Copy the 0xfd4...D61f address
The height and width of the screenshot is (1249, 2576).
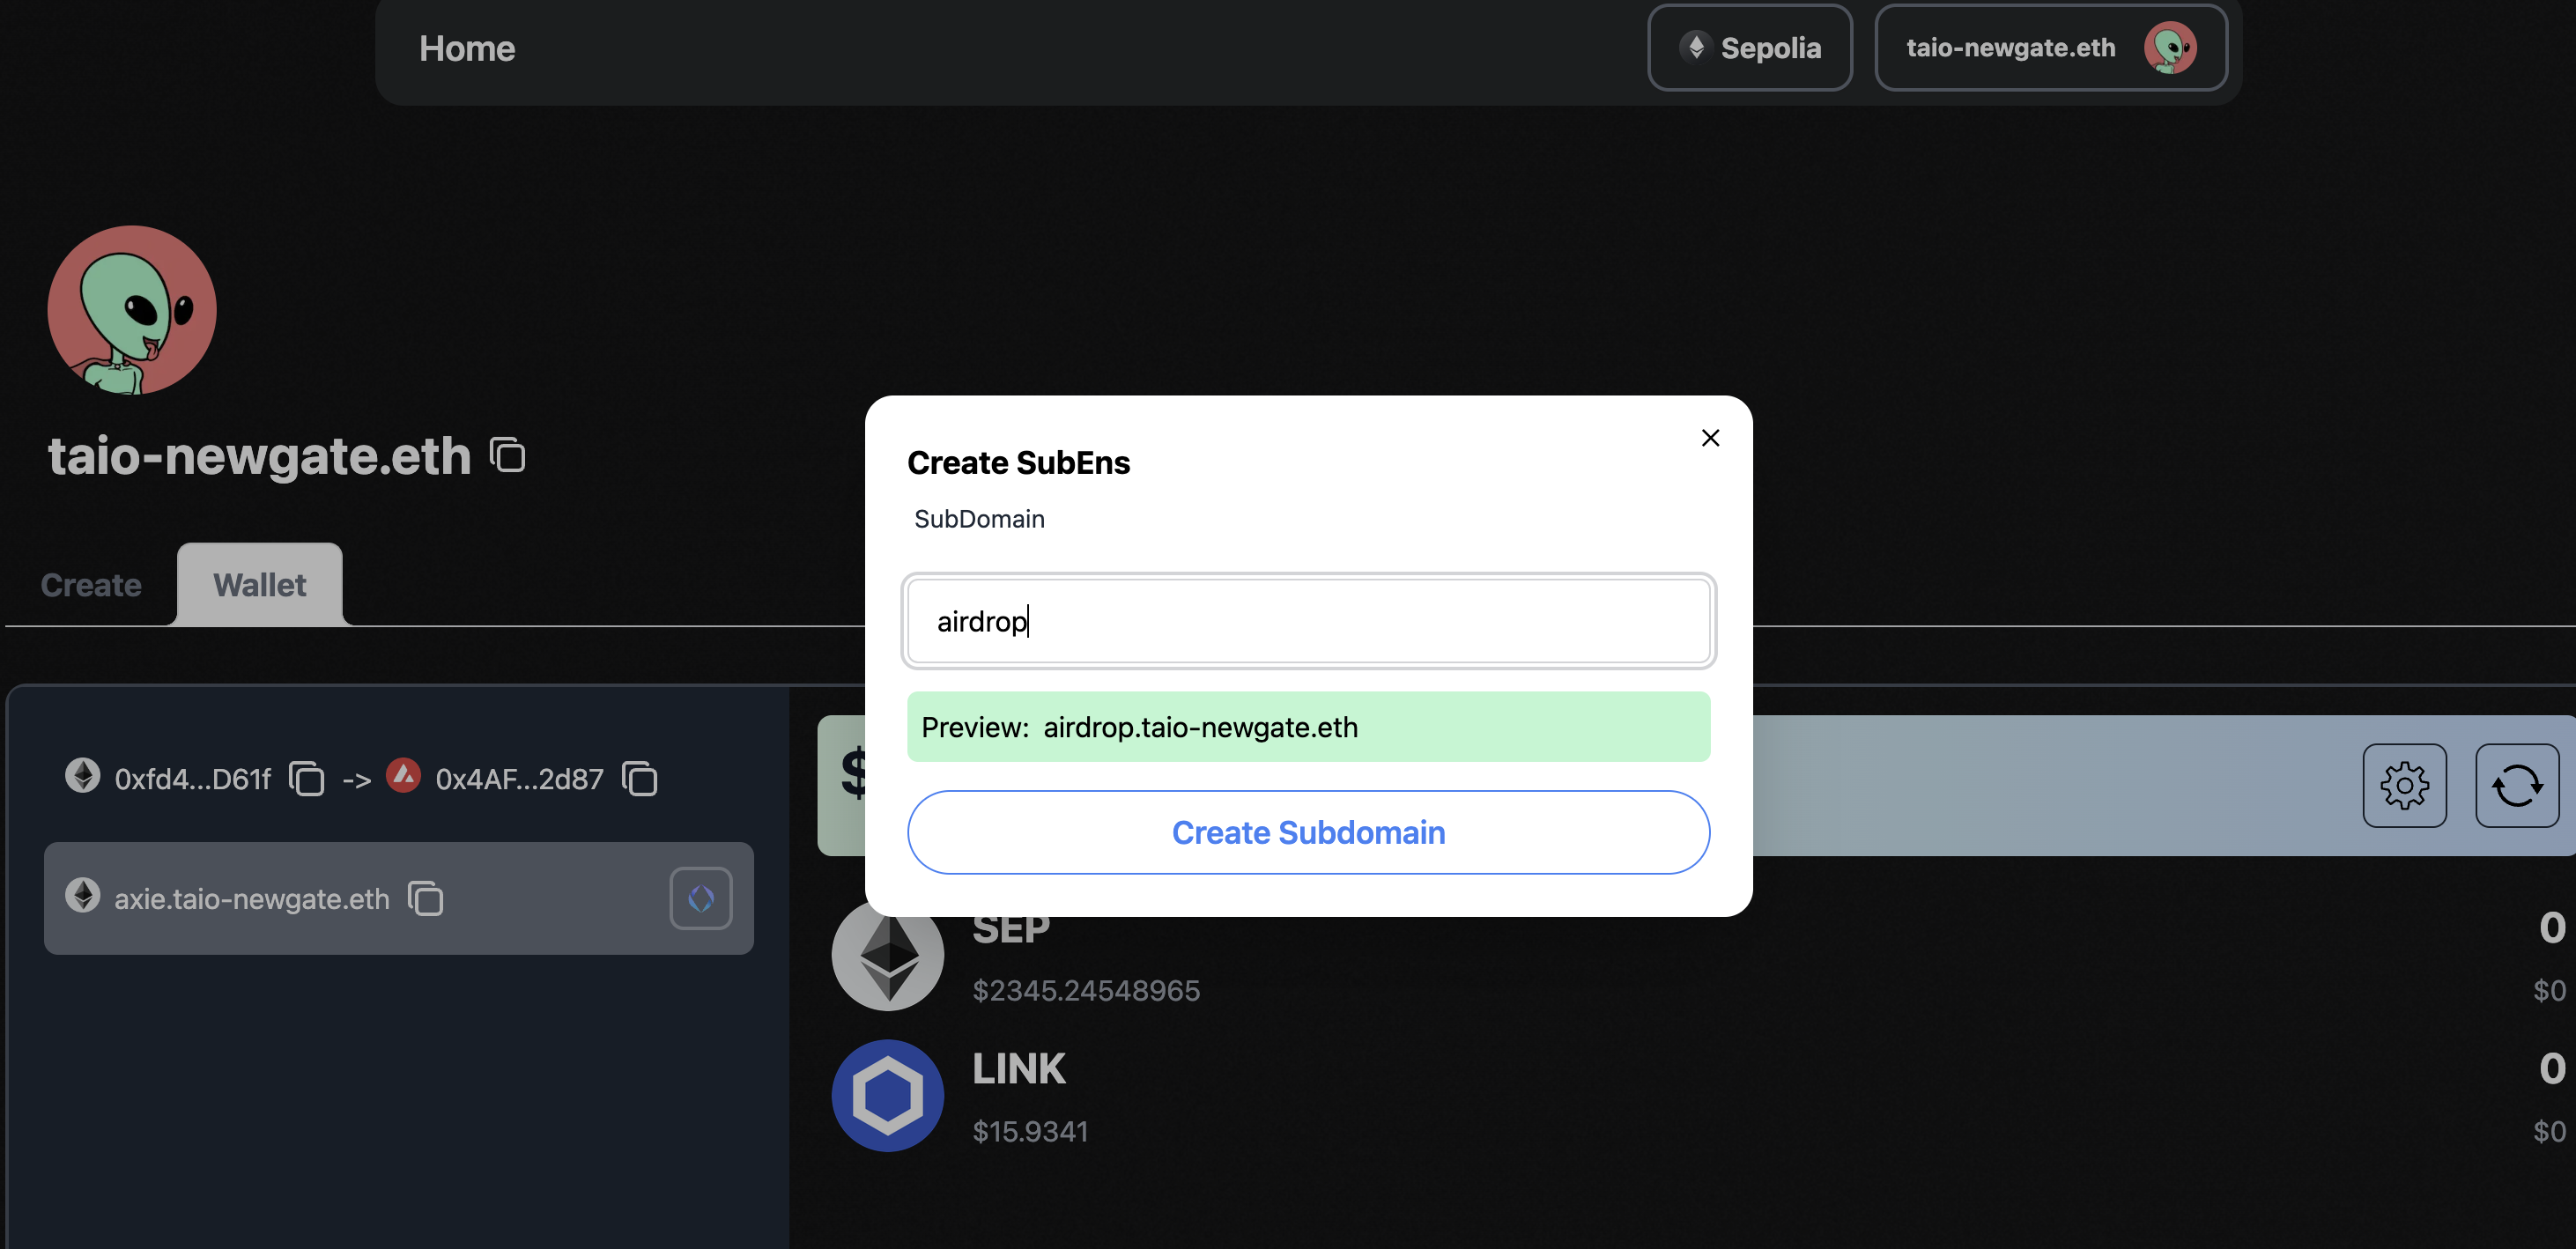pyautogui.click(x=307, y=779)
